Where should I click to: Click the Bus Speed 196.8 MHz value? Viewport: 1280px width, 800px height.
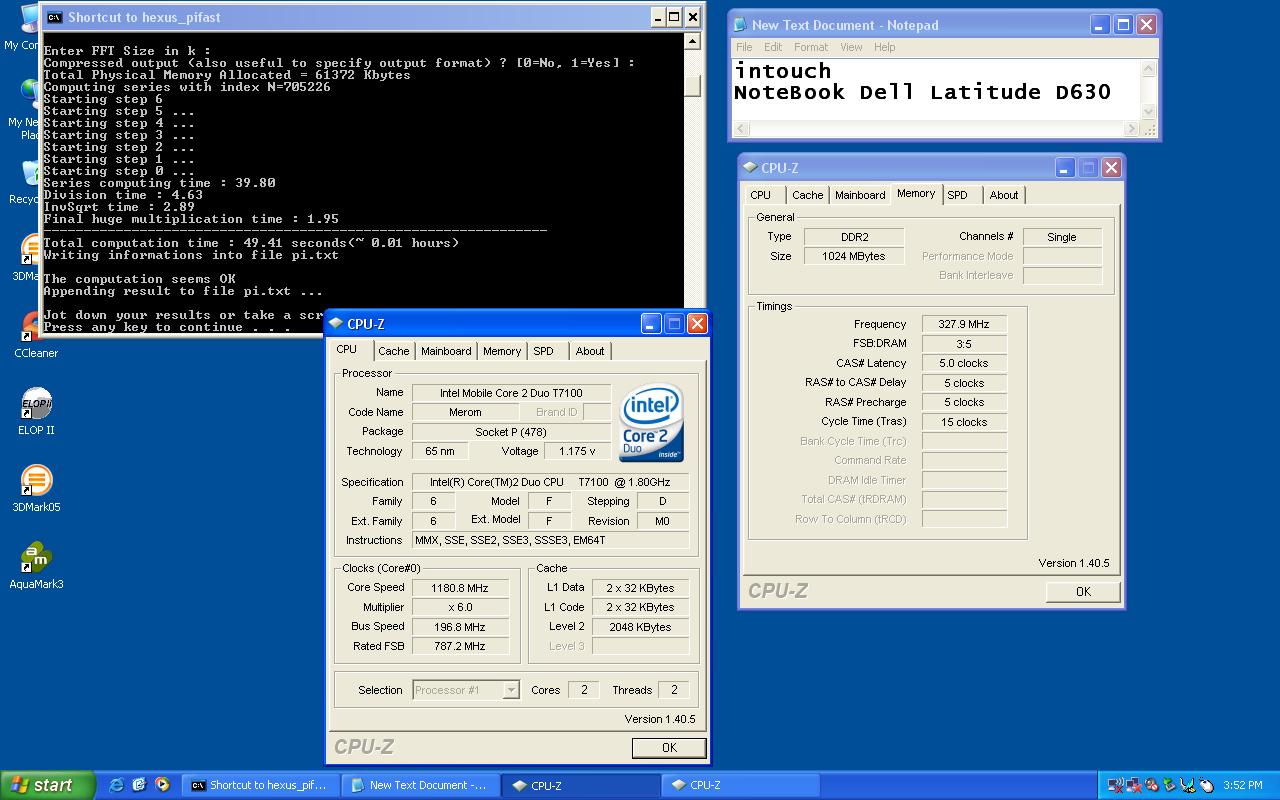pyautogui.click(x=460, y=627)
